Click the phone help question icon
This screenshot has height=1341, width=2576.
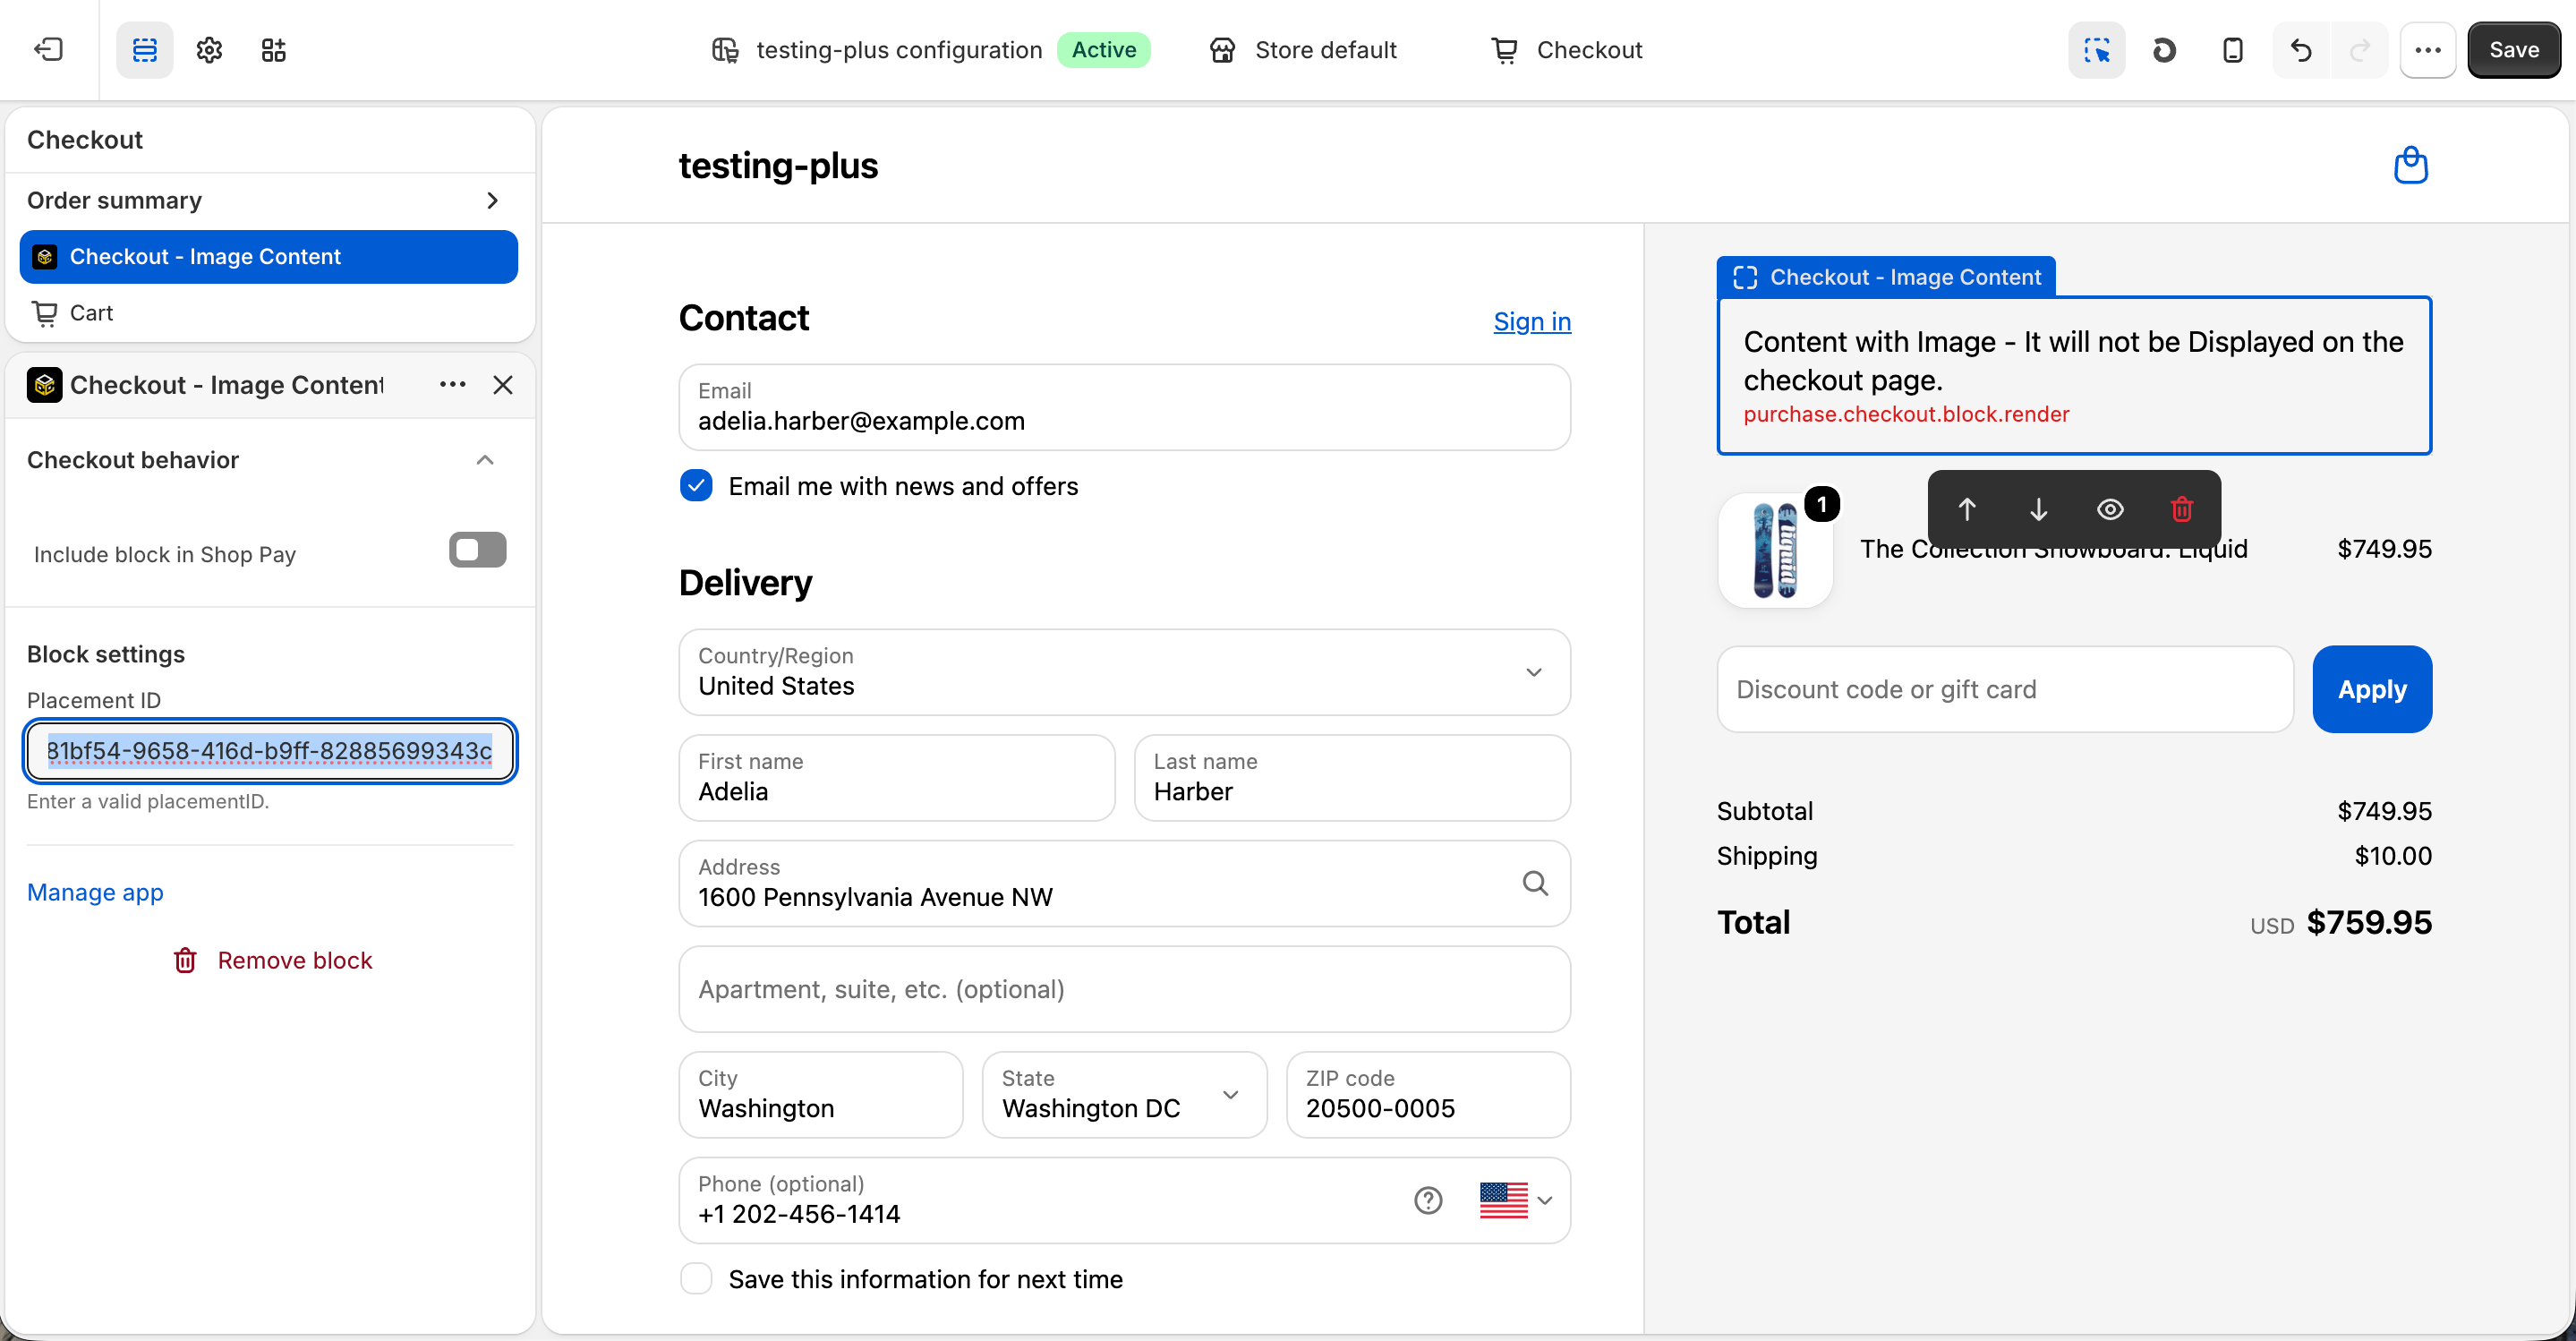(x=1427, y=1200)
